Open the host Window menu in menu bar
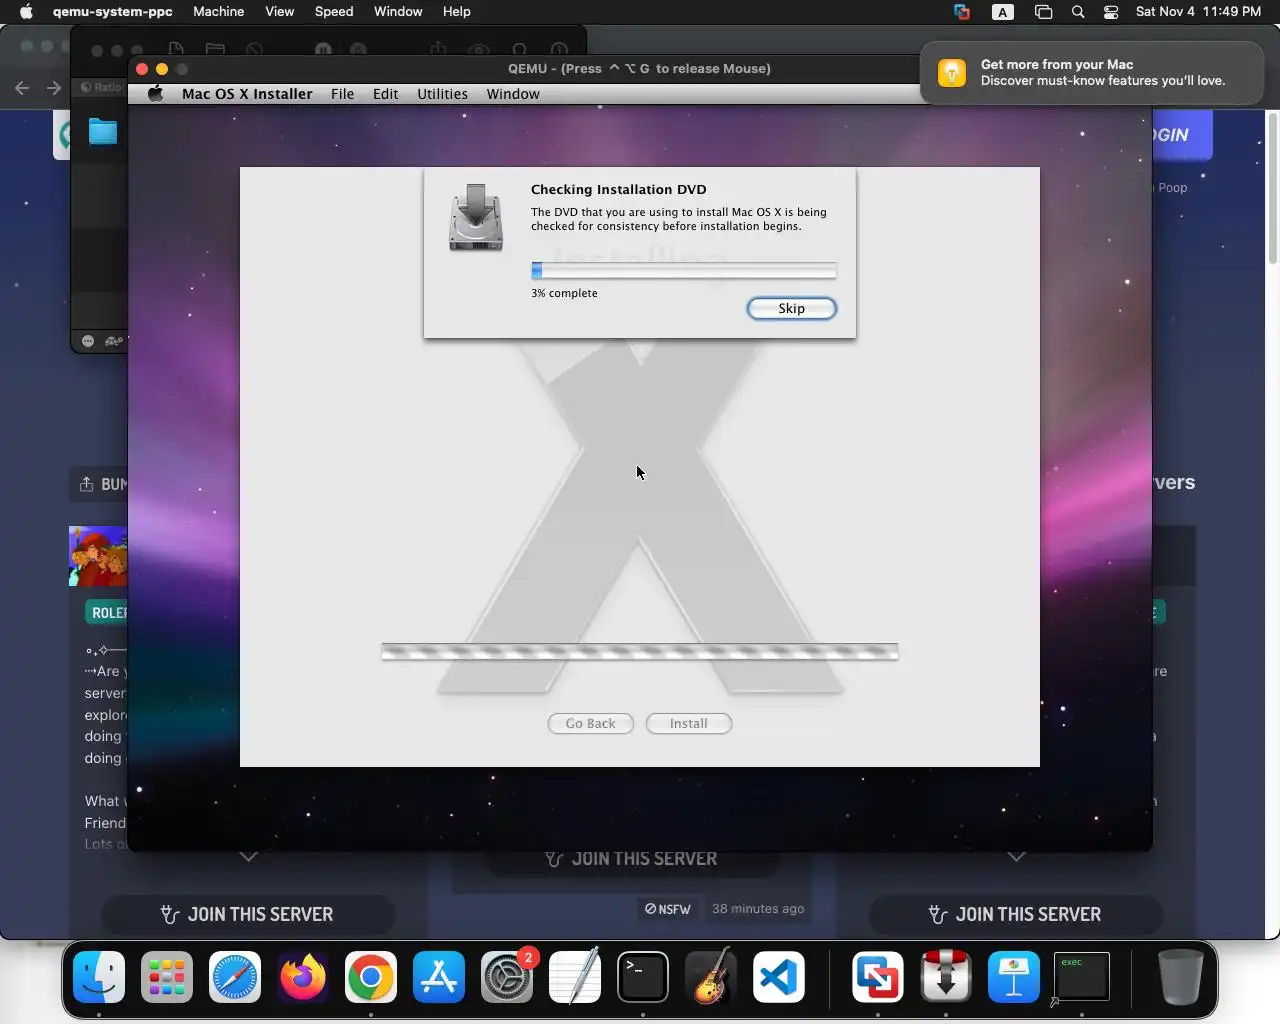The width and height of the screenshot is (1280, 1024). [398, 12]
